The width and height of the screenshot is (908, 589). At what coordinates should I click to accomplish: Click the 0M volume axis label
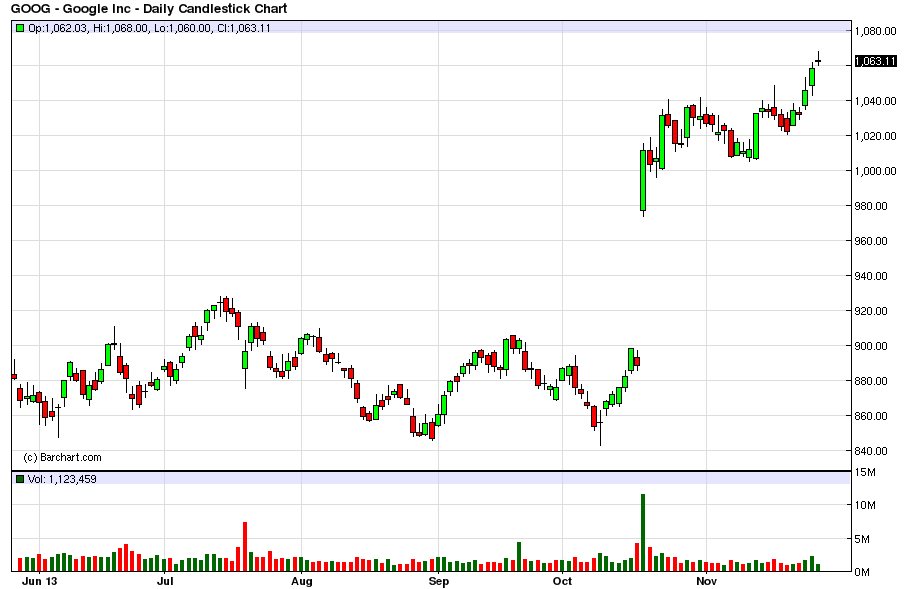(862, 572)
